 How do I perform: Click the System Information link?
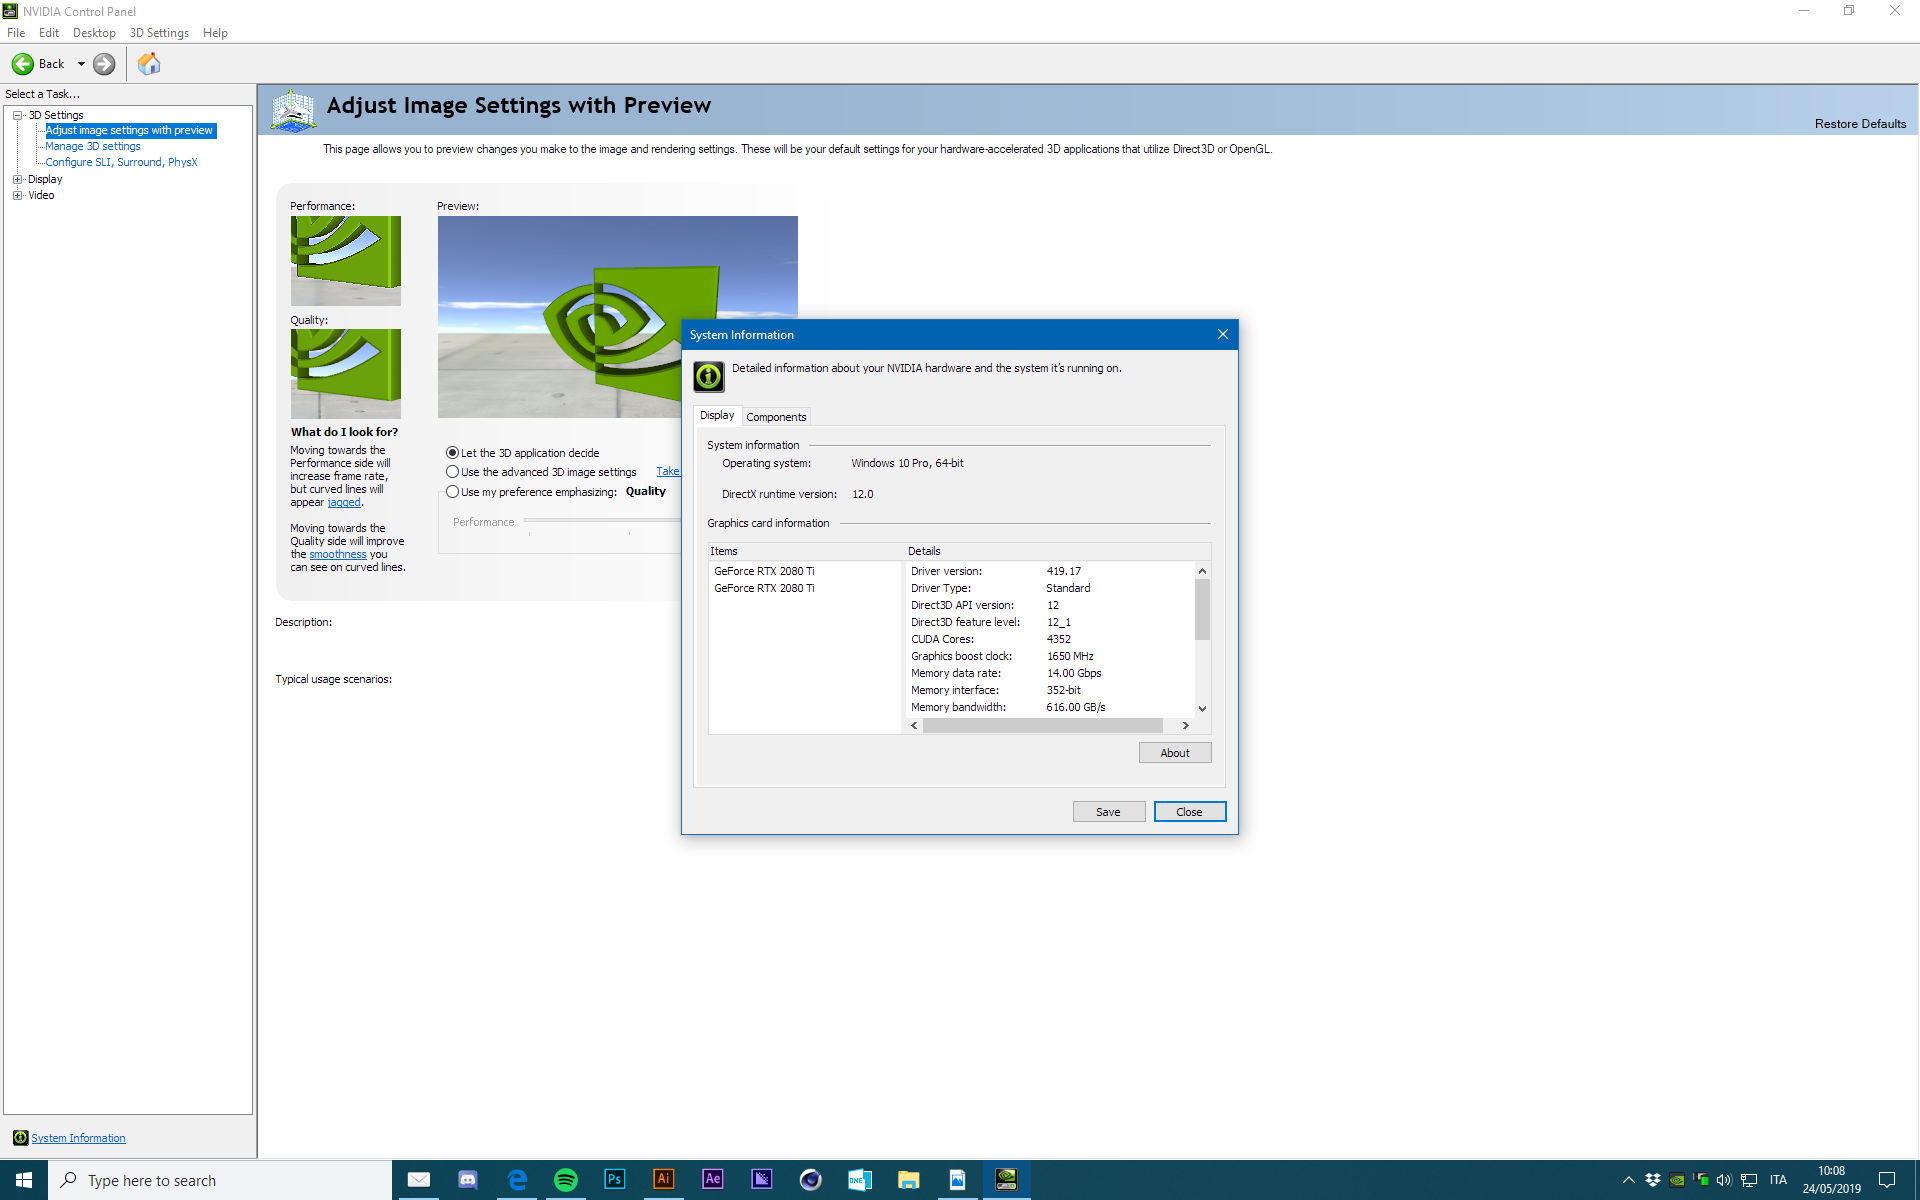pos(78,1138)
